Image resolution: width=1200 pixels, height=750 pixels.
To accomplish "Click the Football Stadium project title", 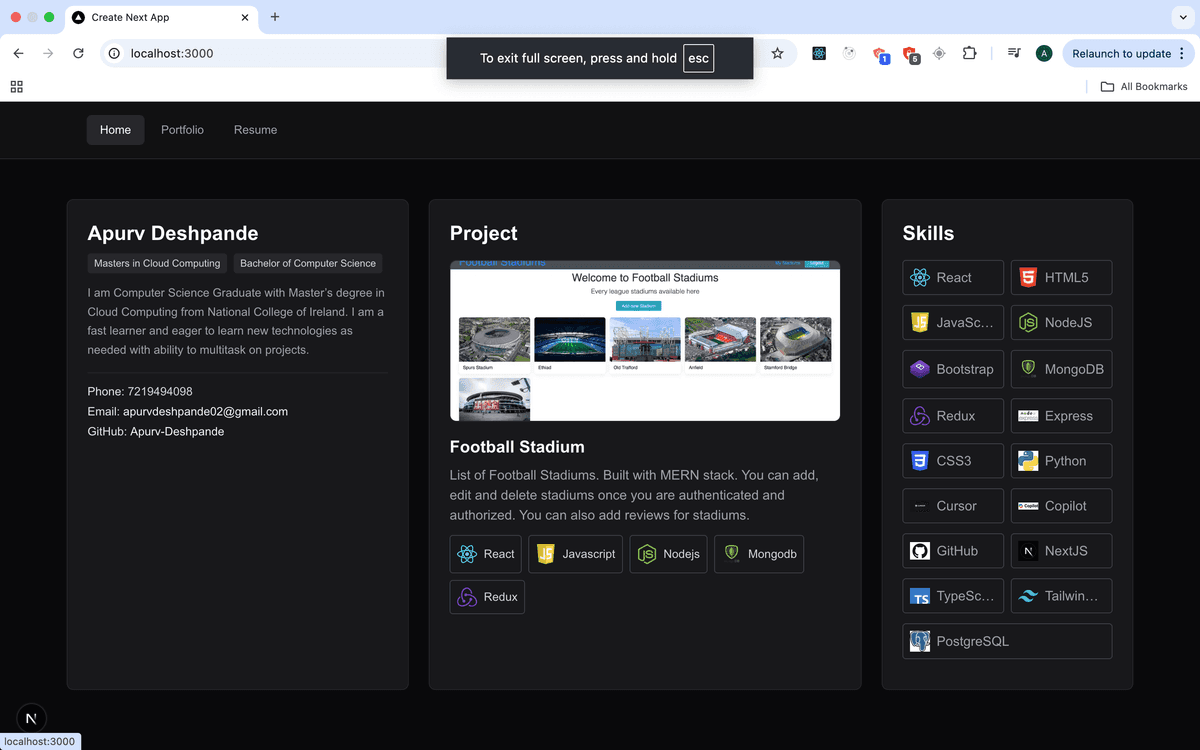I will coord(517,447).
